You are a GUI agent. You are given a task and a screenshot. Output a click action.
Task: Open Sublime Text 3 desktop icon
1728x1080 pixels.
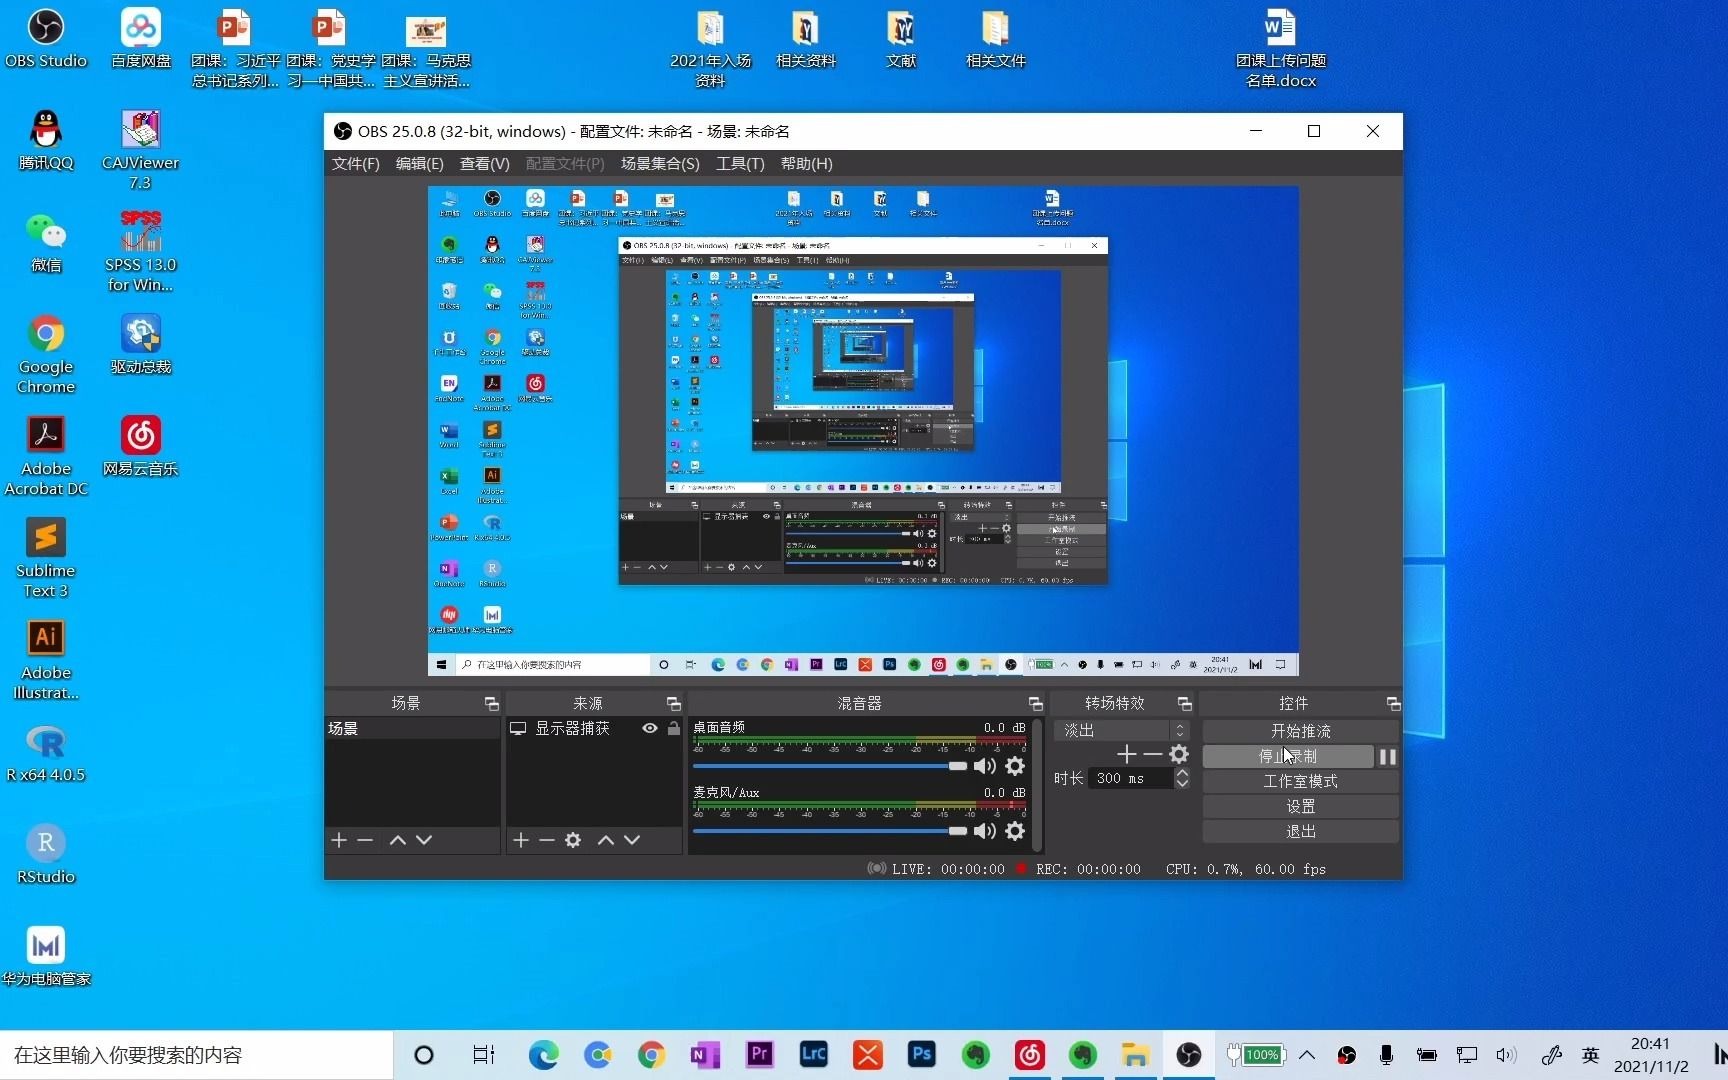[x=46, y=558]
